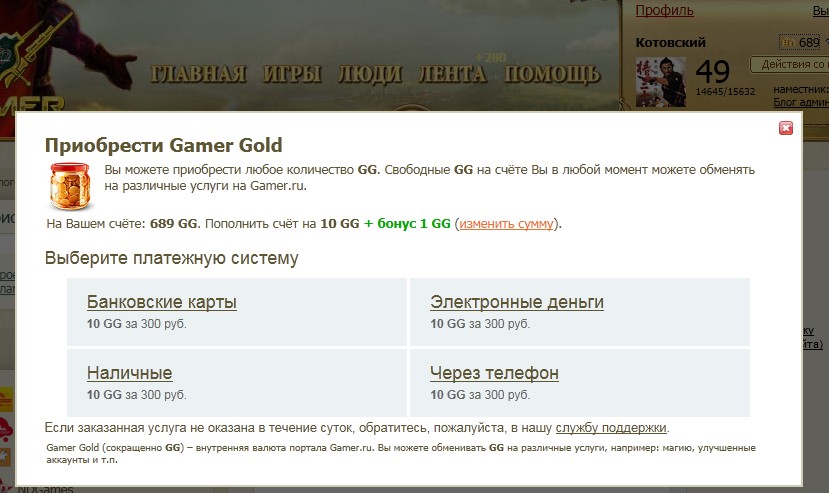829x493 pixels.
Task: Open the ПОМОЩЬ menu item
Action: pyautogui.click(x=552, y=74)
